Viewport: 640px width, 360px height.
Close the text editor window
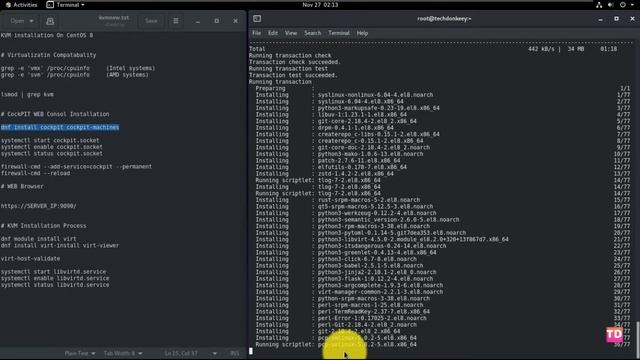pyautogui.click(x=236, y=21)
